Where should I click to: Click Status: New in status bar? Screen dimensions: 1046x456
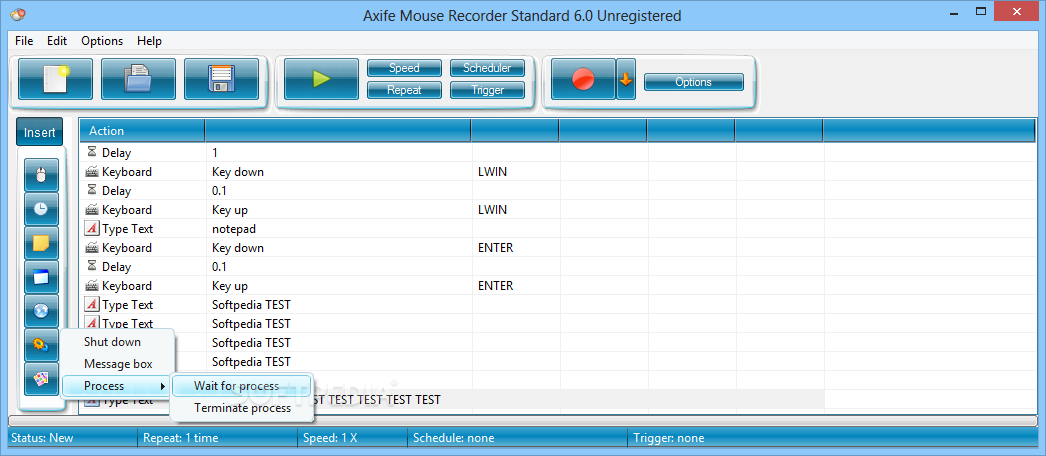click(x=42, y=438)
